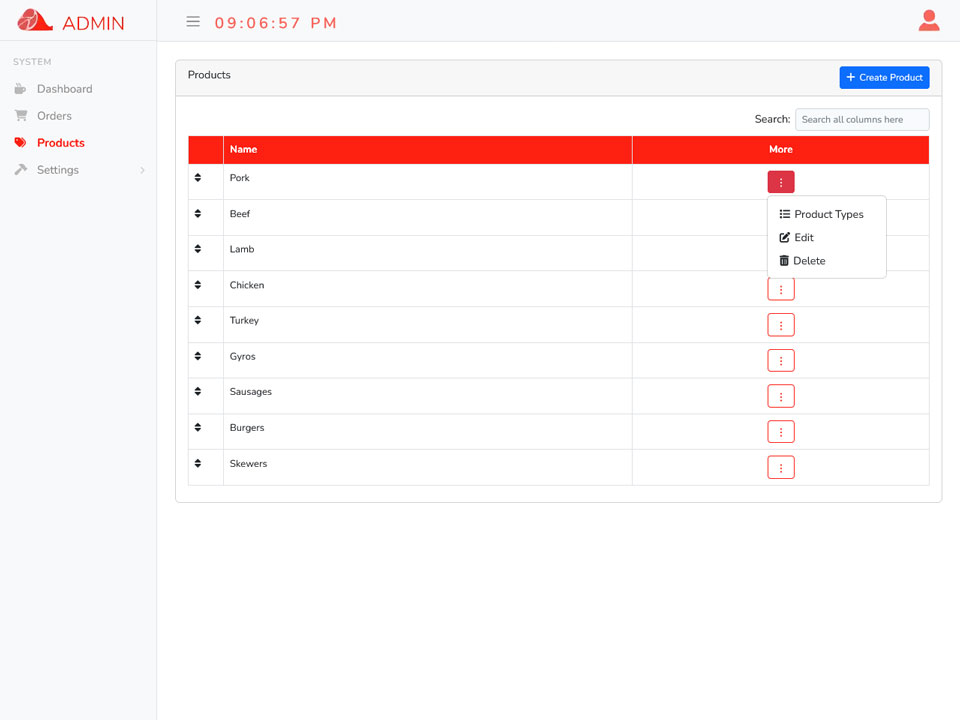Expand the Settings submenu chevron

pos(142,170)
